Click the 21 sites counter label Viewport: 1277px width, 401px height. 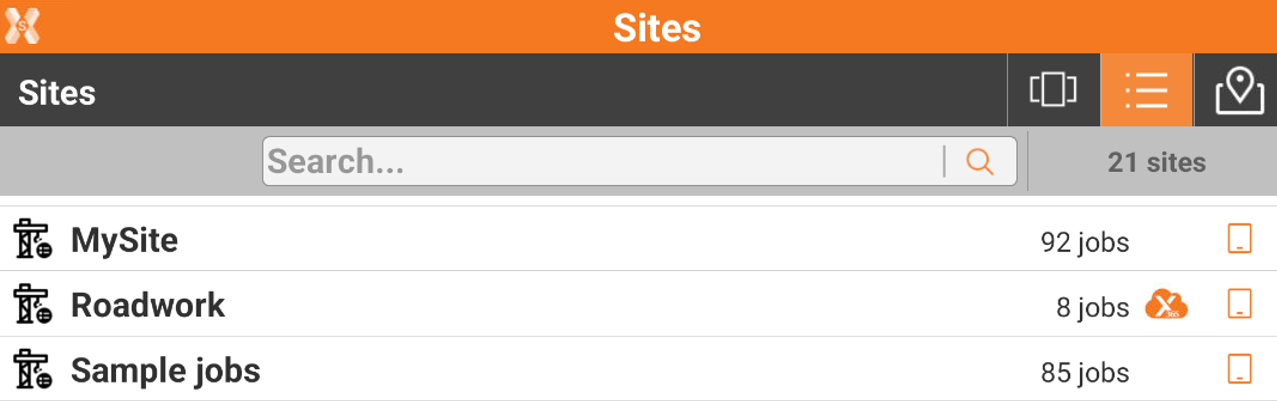(1156, 162)
